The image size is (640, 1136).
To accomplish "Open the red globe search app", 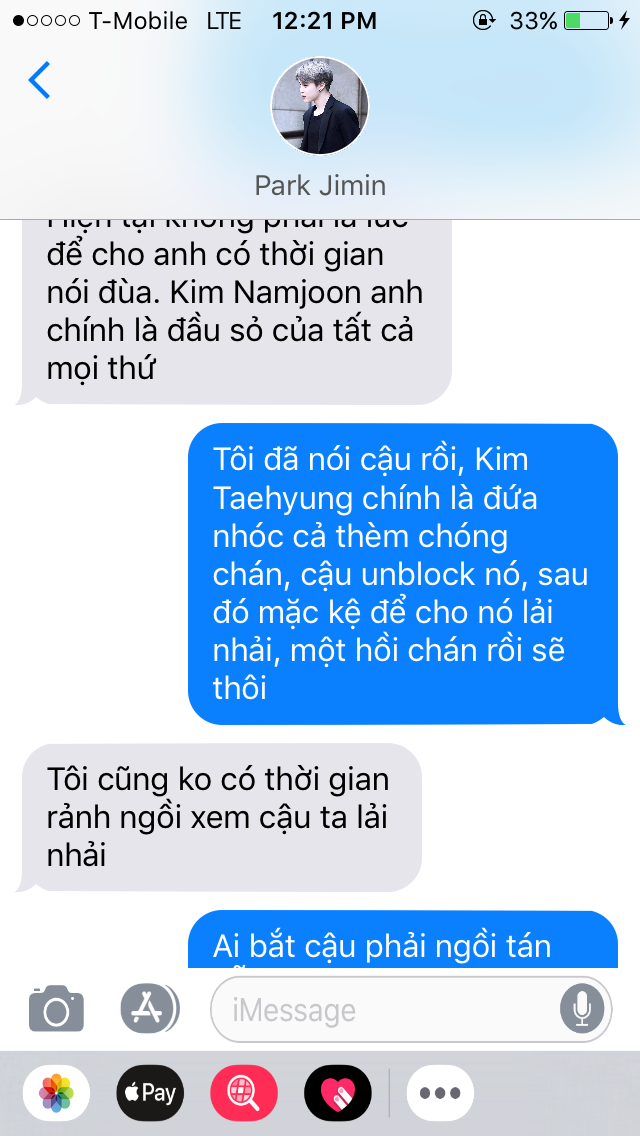I will (x=244, y=1093).
